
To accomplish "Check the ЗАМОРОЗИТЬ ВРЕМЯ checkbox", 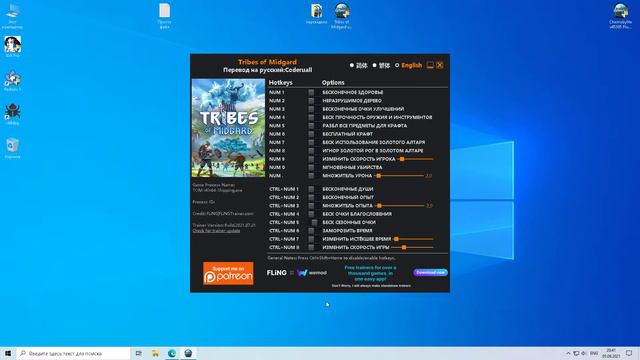I will tap(311, 231).
